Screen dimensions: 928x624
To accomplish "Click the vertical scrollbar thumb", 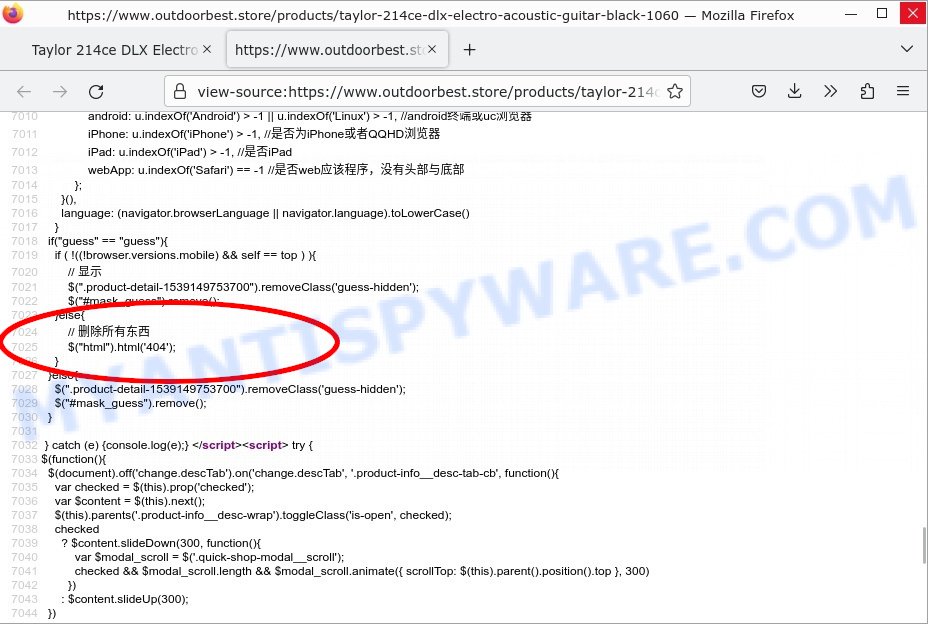I will tap(924, 545).
